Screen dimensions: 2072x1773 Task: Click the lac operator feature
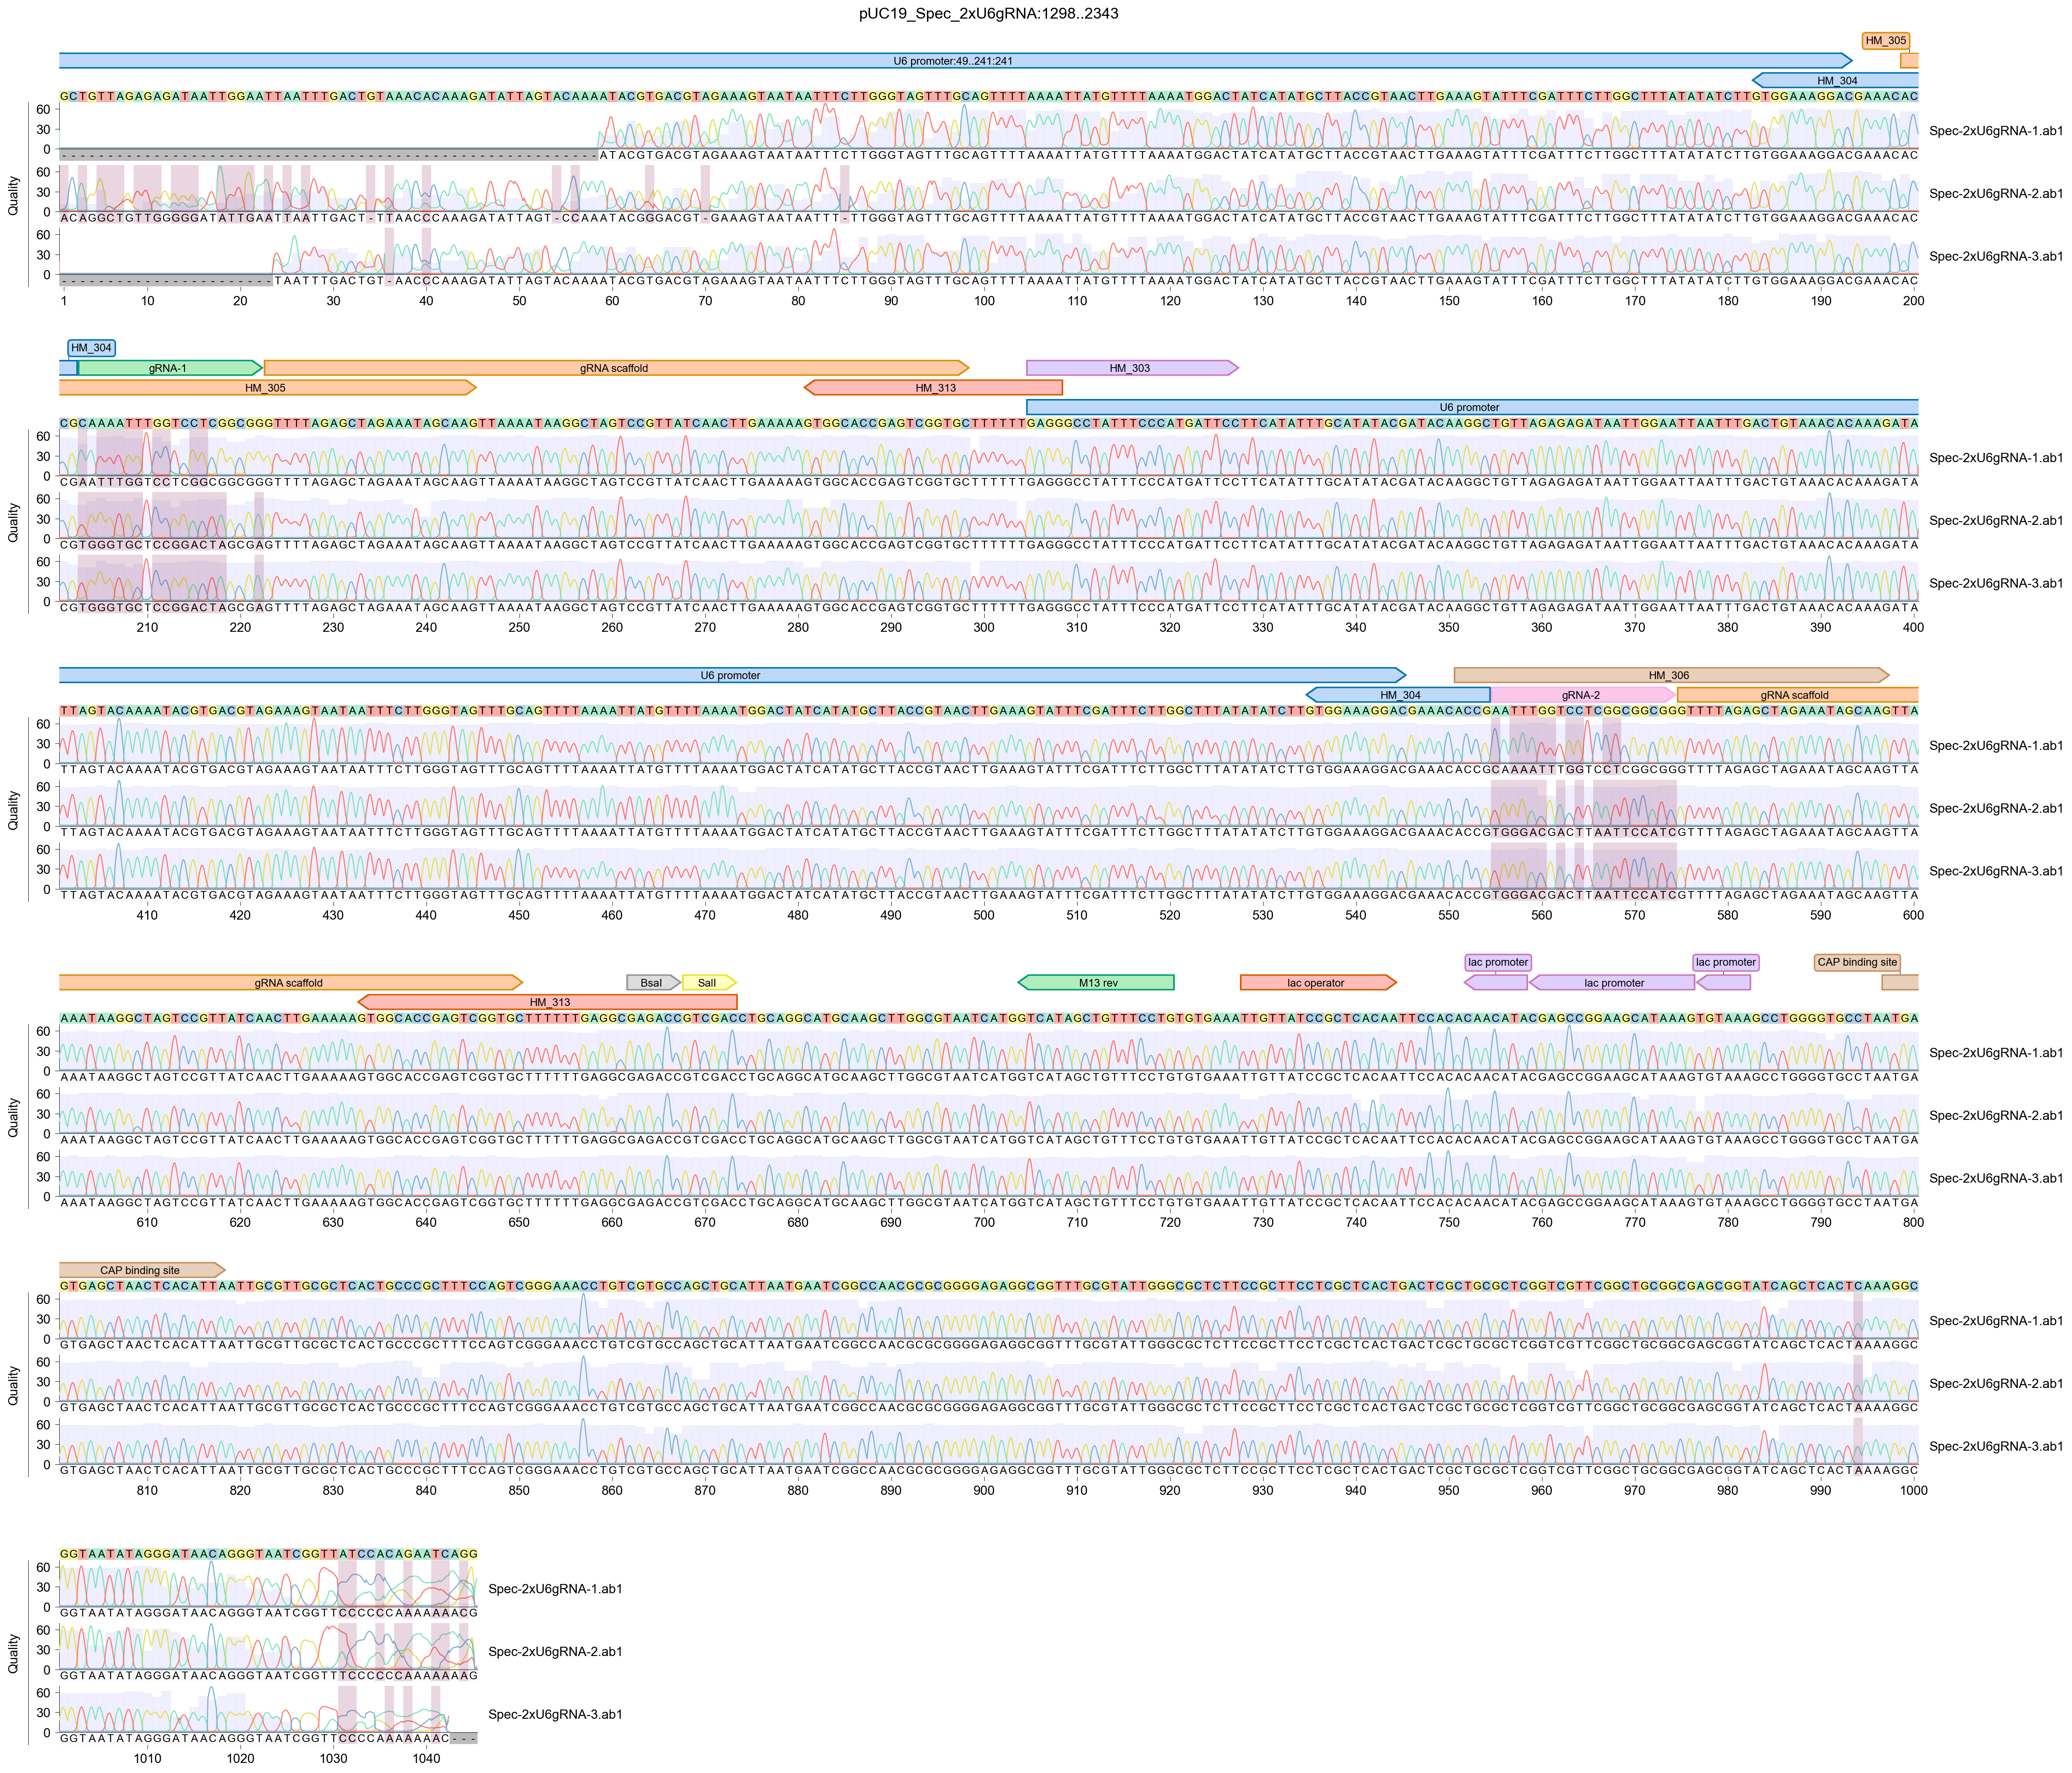pos(1315,983)
